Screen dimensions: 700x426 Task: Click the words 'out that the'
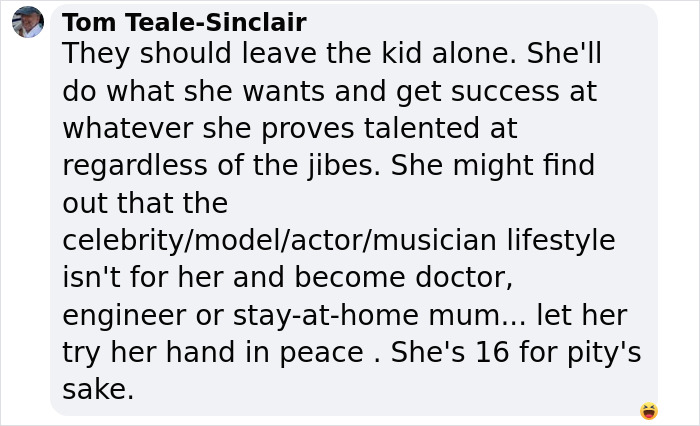pos(145,203)
